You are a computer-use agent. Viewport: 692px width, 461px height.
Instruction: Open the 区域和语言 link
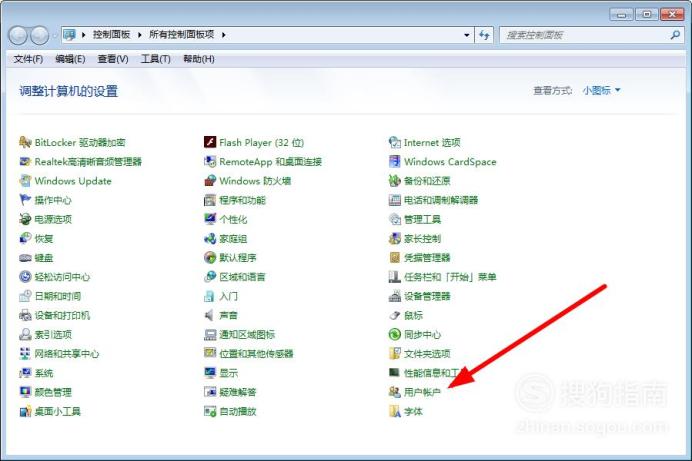click(242, 277)
